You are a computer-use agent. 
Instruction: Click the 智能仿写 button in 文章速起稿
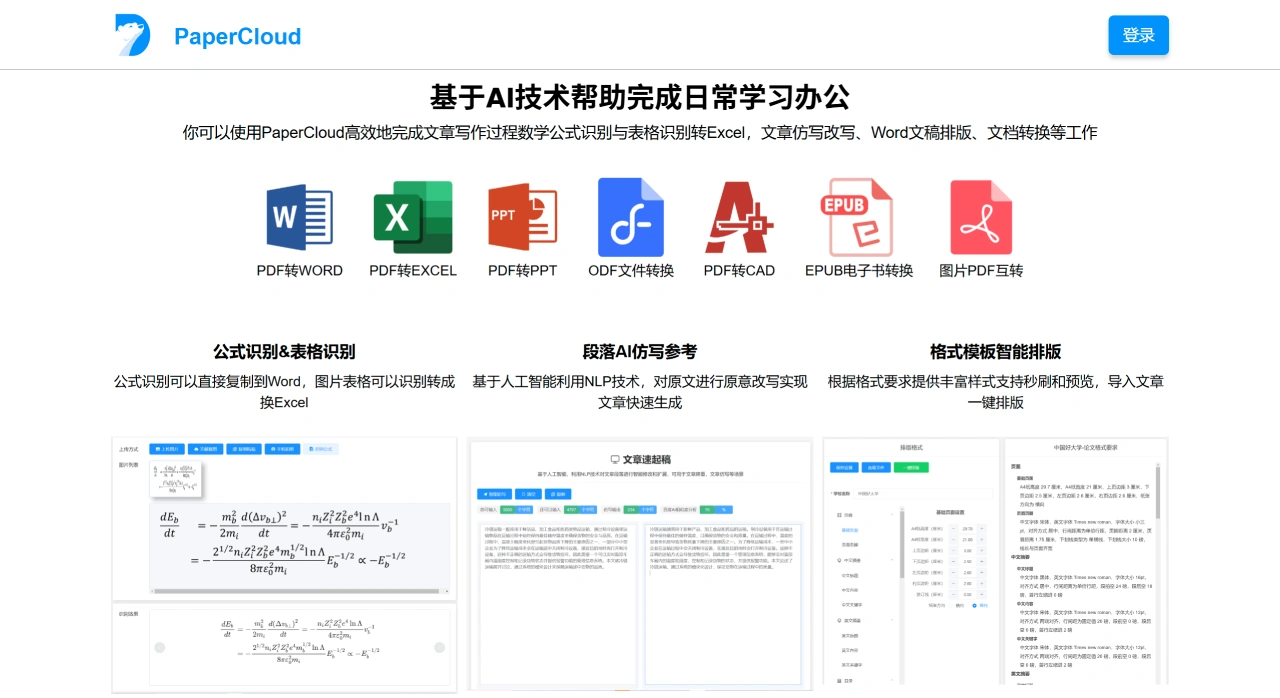[x=494, y=494]
